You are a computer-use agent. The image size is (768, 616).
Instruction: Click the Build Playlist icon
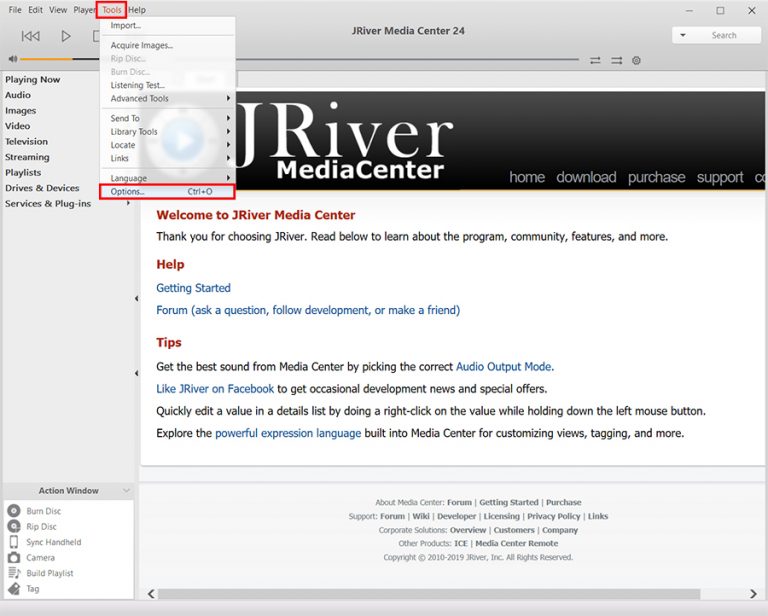14,573
